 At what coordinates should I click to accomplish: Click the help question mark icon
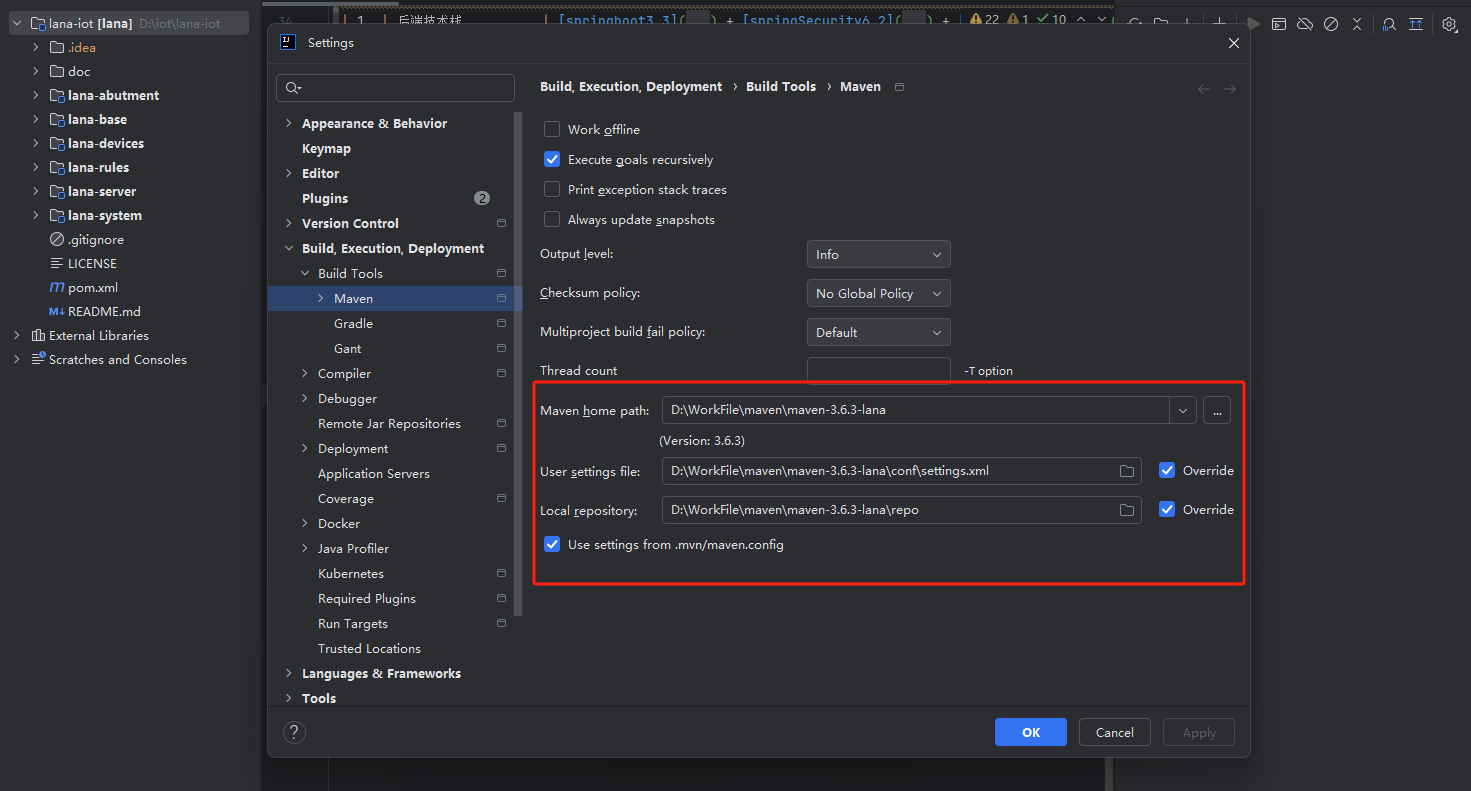[294, 732]
